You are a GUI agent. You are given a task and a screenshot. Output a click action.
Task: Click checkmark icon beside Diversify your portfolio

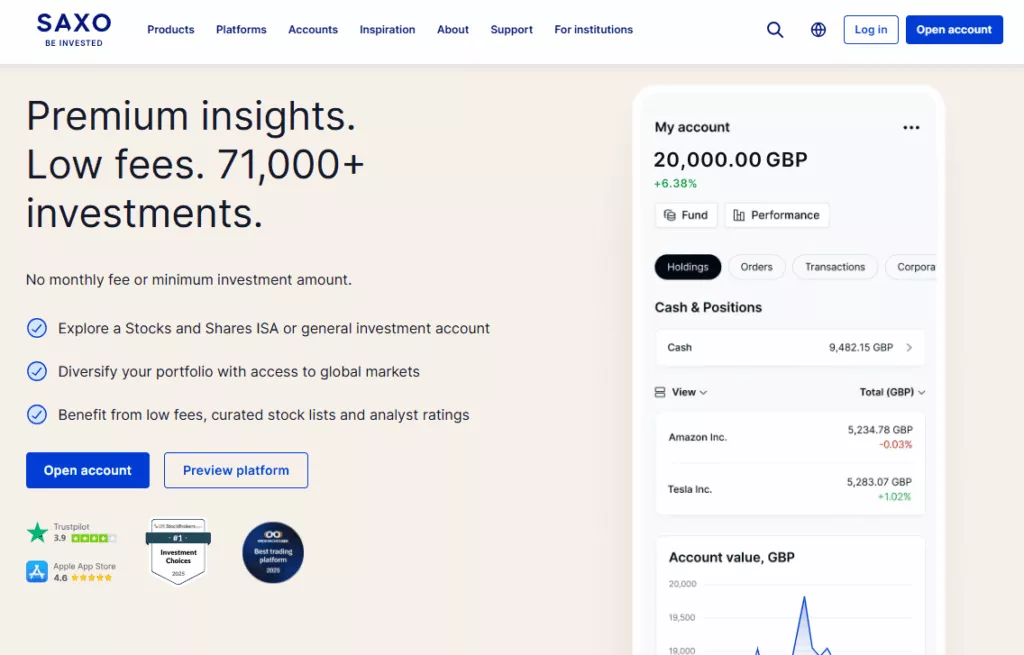click(37, 372)
